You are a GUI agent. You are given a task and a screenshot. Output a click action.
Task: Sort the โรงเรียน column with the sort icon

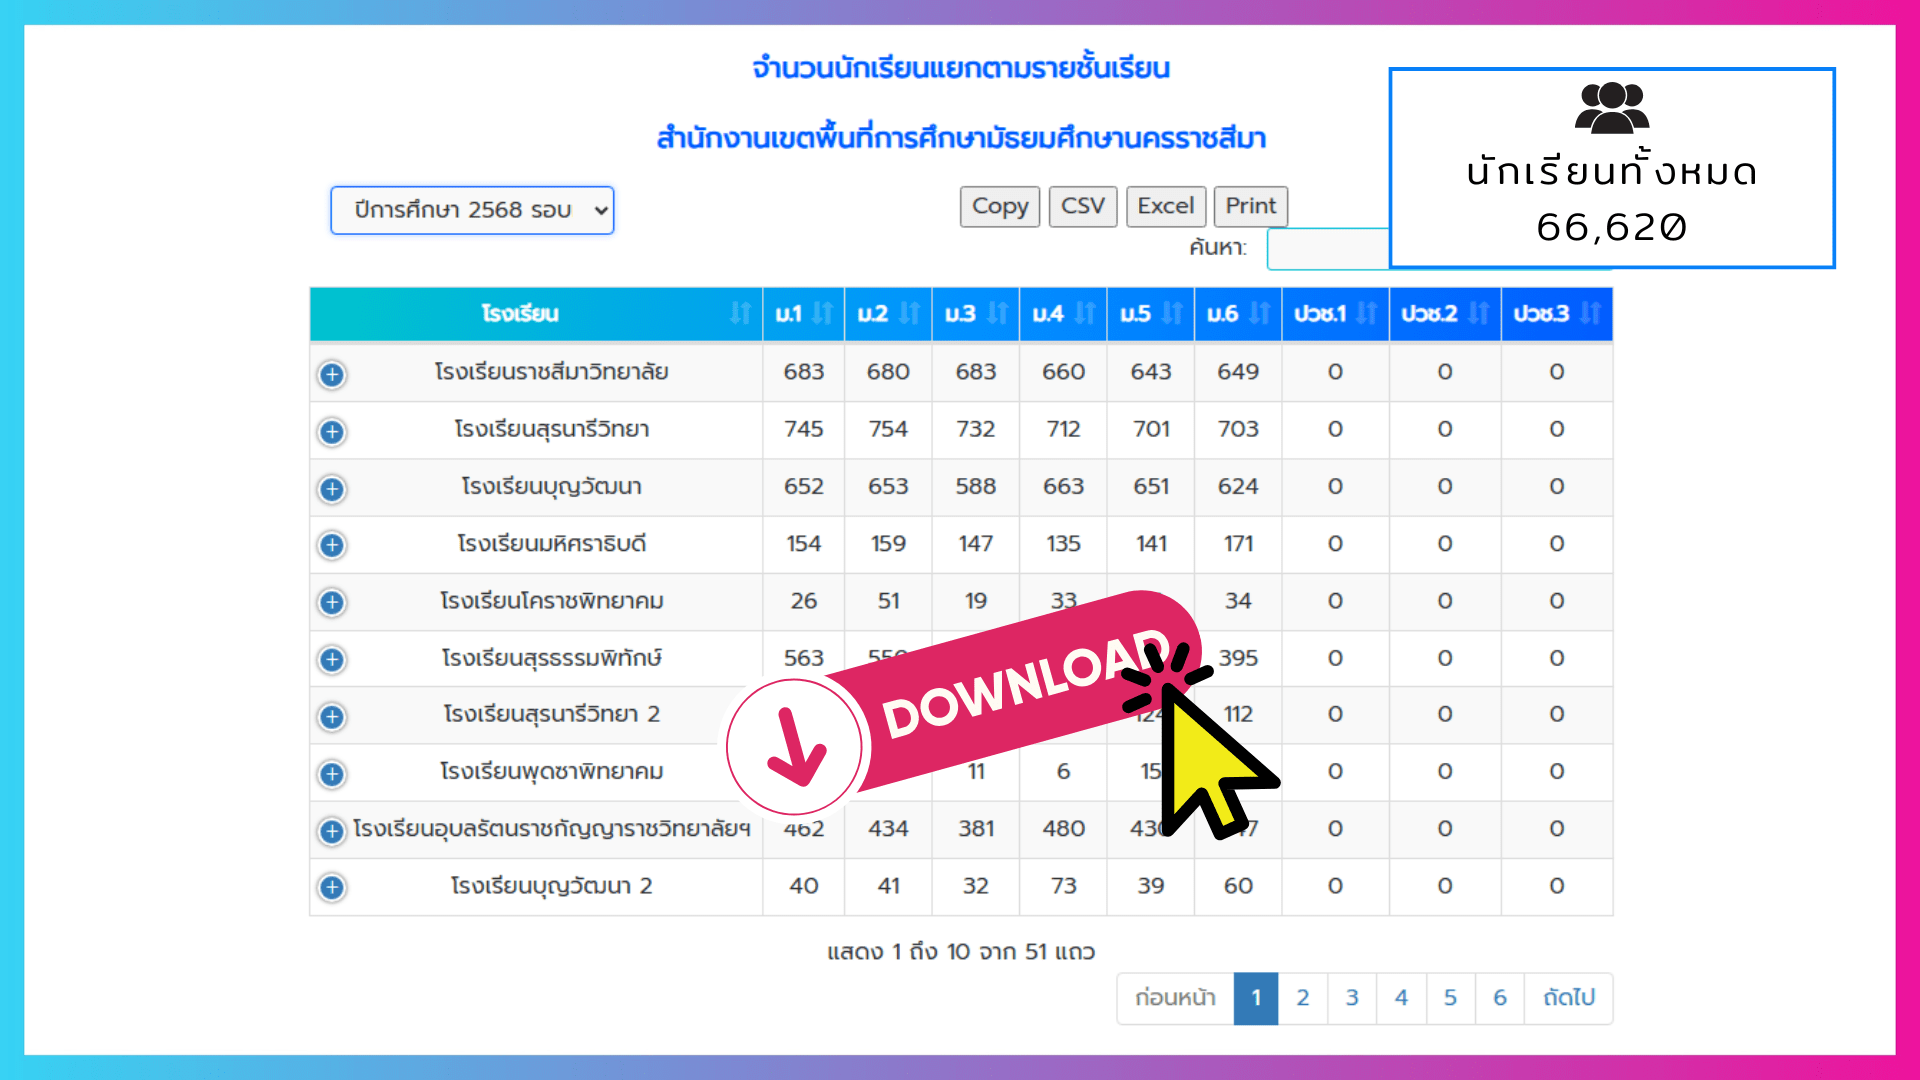pyautogui.click(x=740, y=313)
